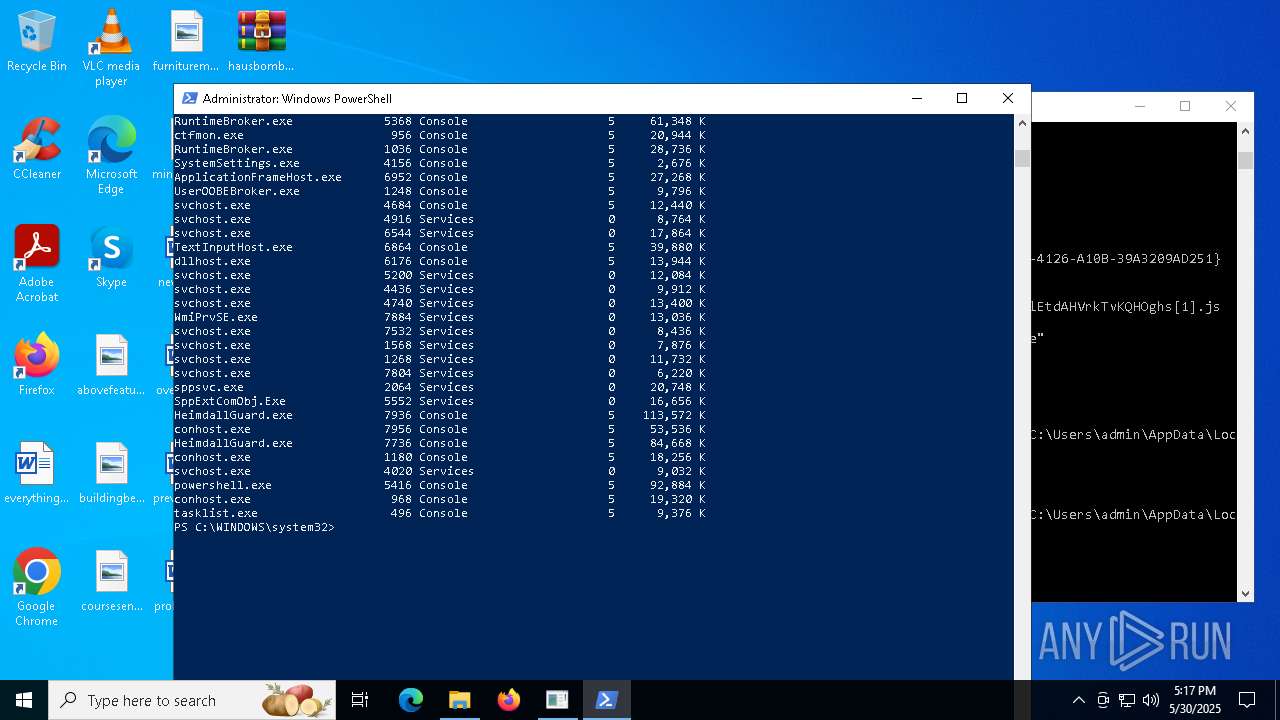Open the network tray icon
The width and height of the screenshot is (1280, 720).
pos(1127,700)
